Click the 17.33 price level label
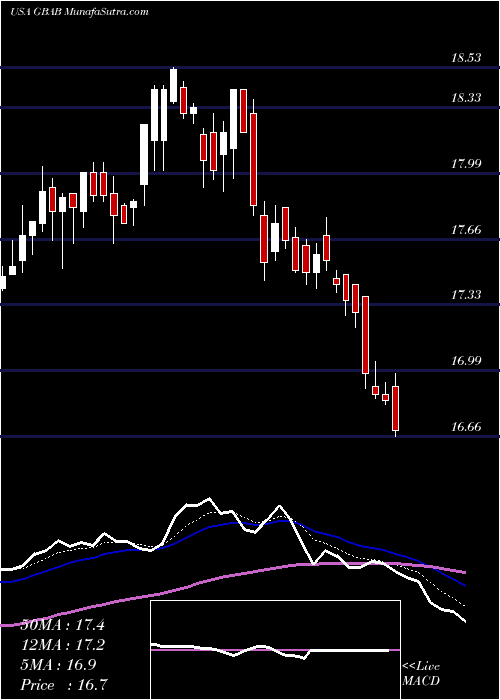 [466, 295]
